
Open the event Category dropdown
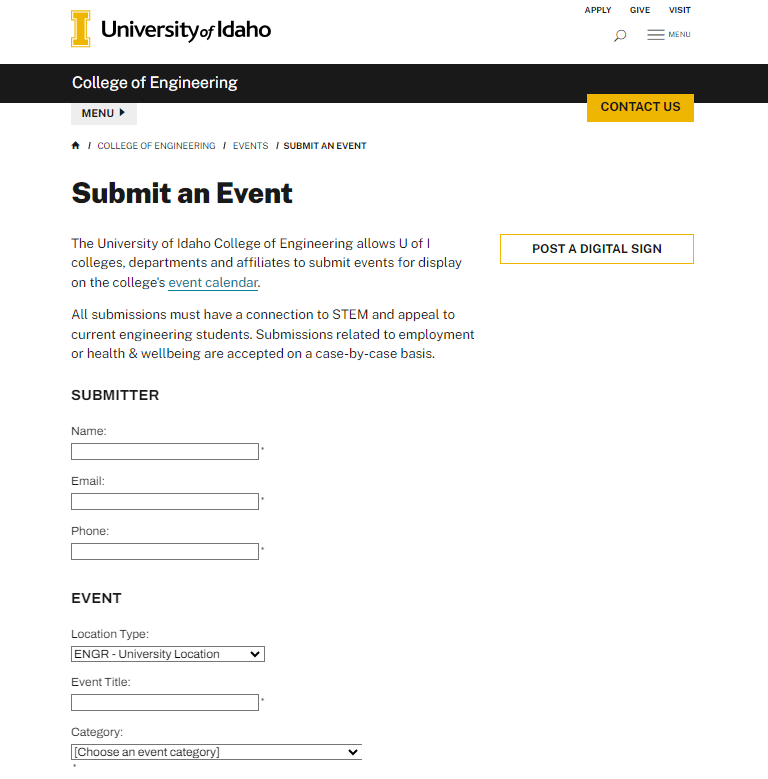point(216,752)
